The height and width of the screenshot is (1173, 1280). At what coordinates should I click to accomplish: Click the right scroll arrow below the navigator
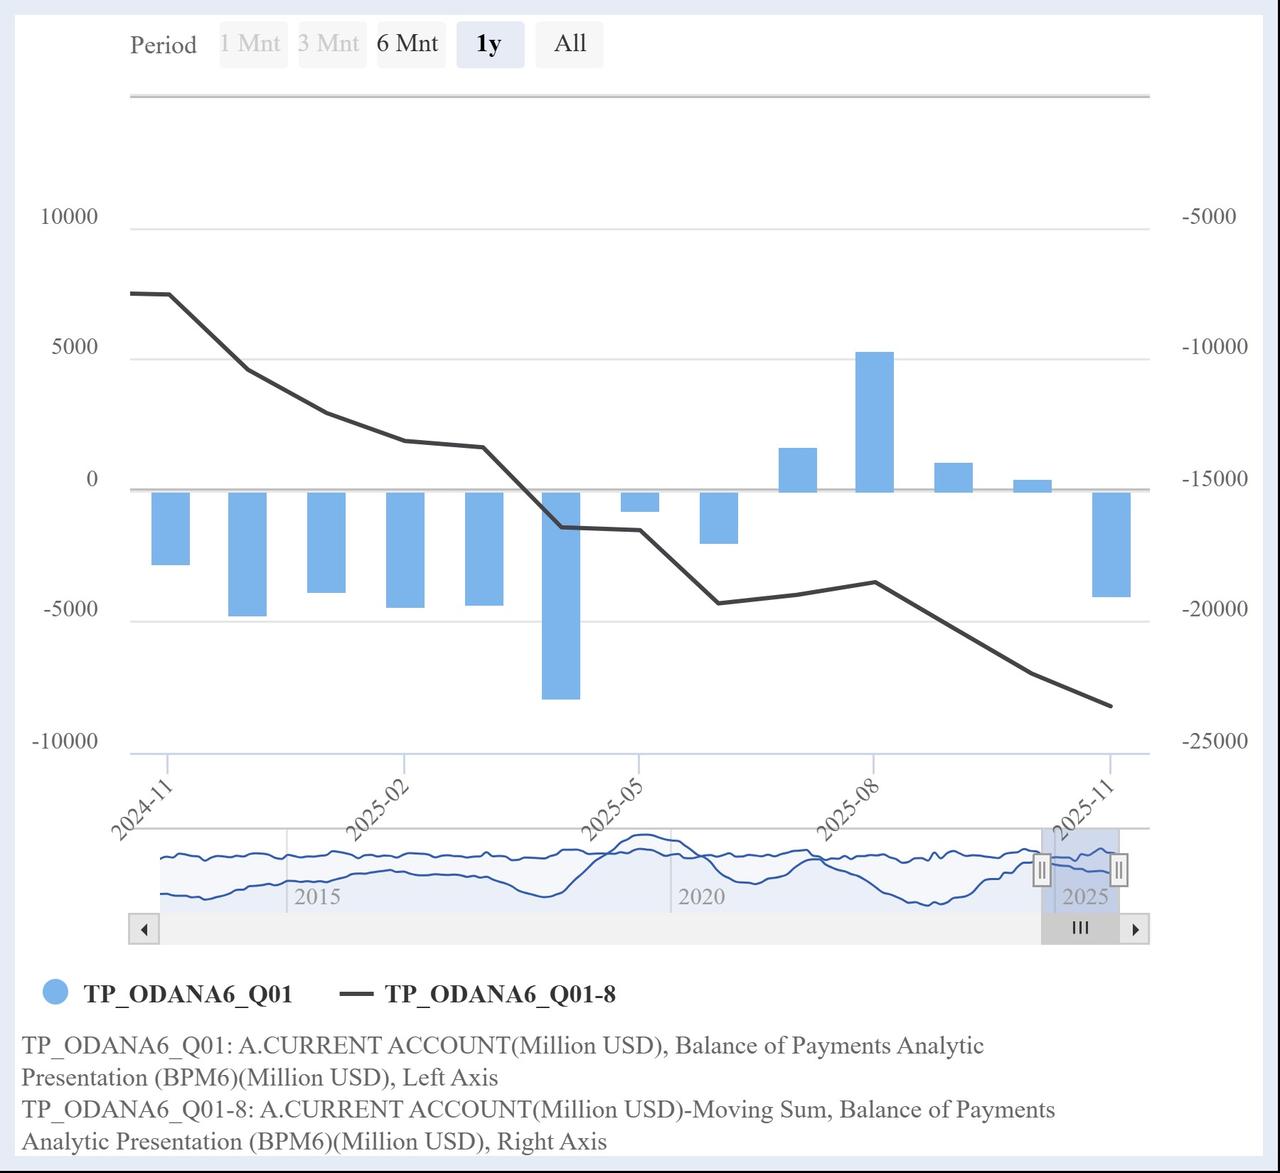(x=1136, y=928)
